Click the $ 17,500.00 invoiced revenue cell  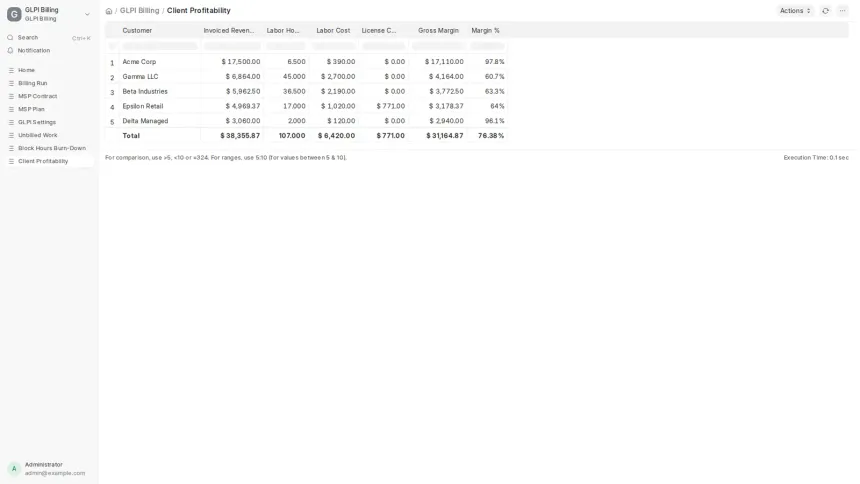click(x=232, y=62)
